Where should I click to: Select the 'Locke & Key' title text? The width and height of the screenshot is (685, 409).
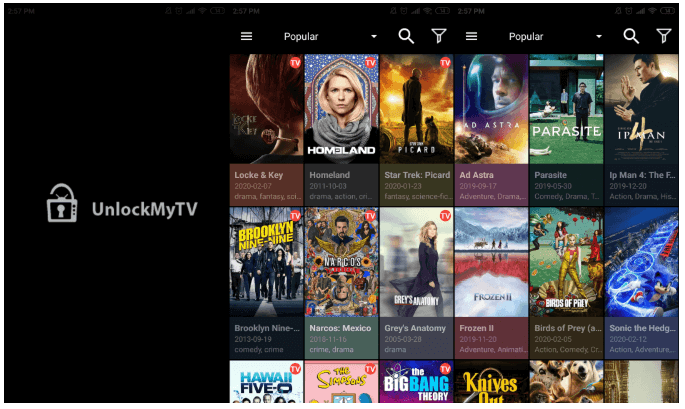(259, 175)
